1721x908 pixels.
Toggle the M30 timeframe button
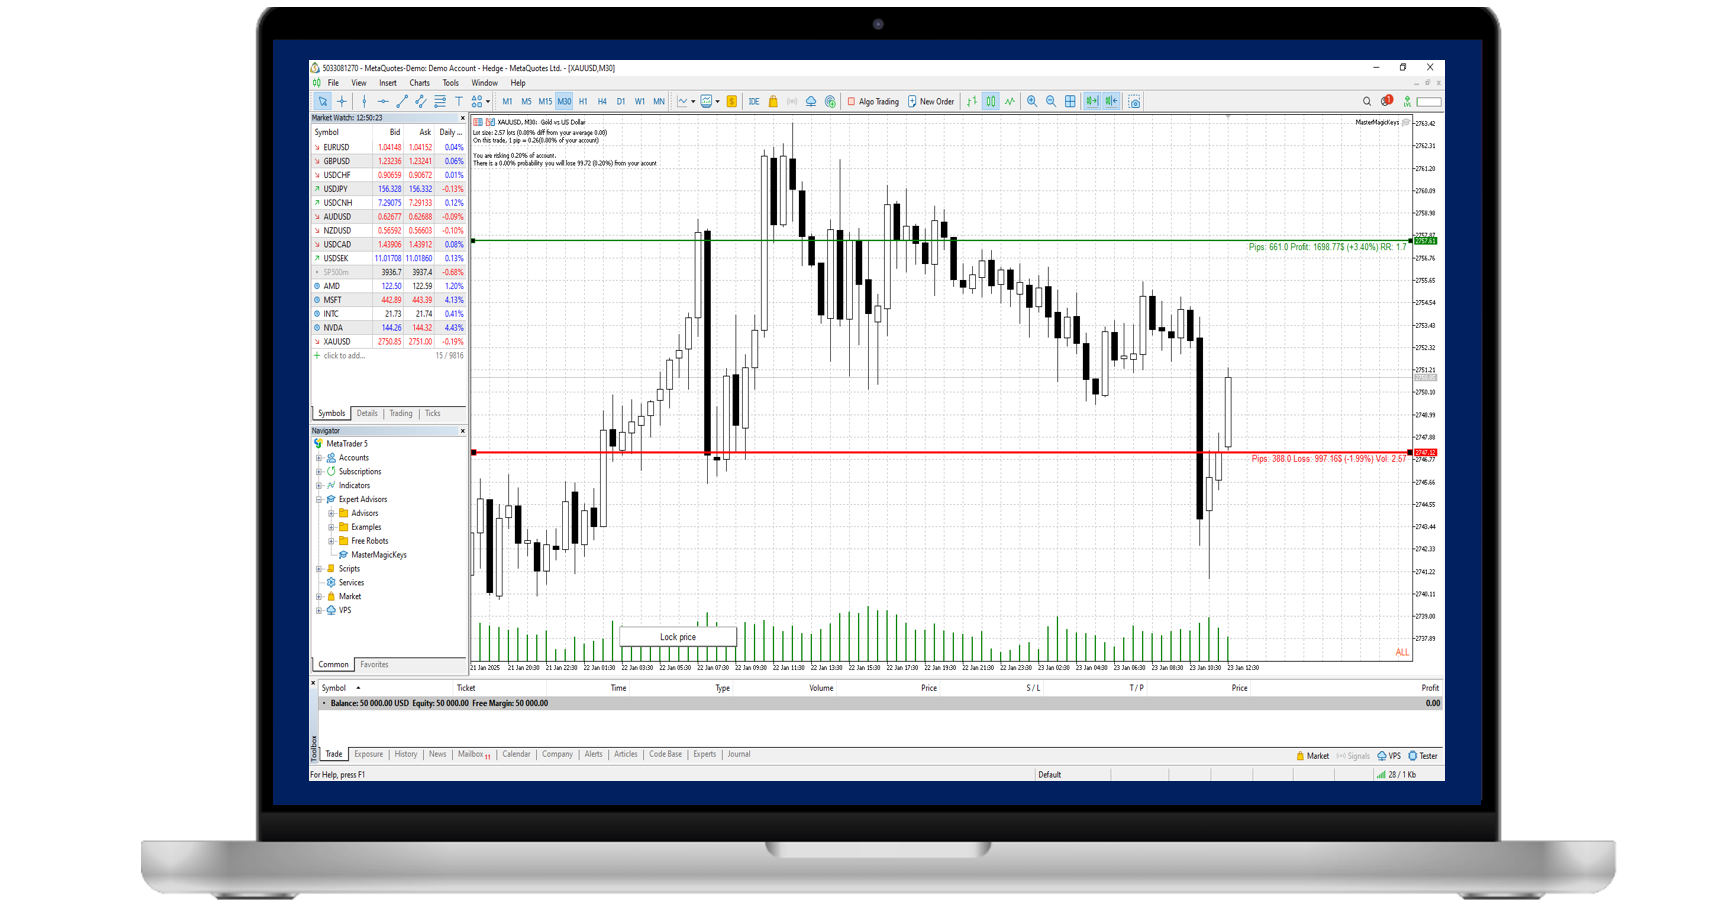[x=564, y=101]
